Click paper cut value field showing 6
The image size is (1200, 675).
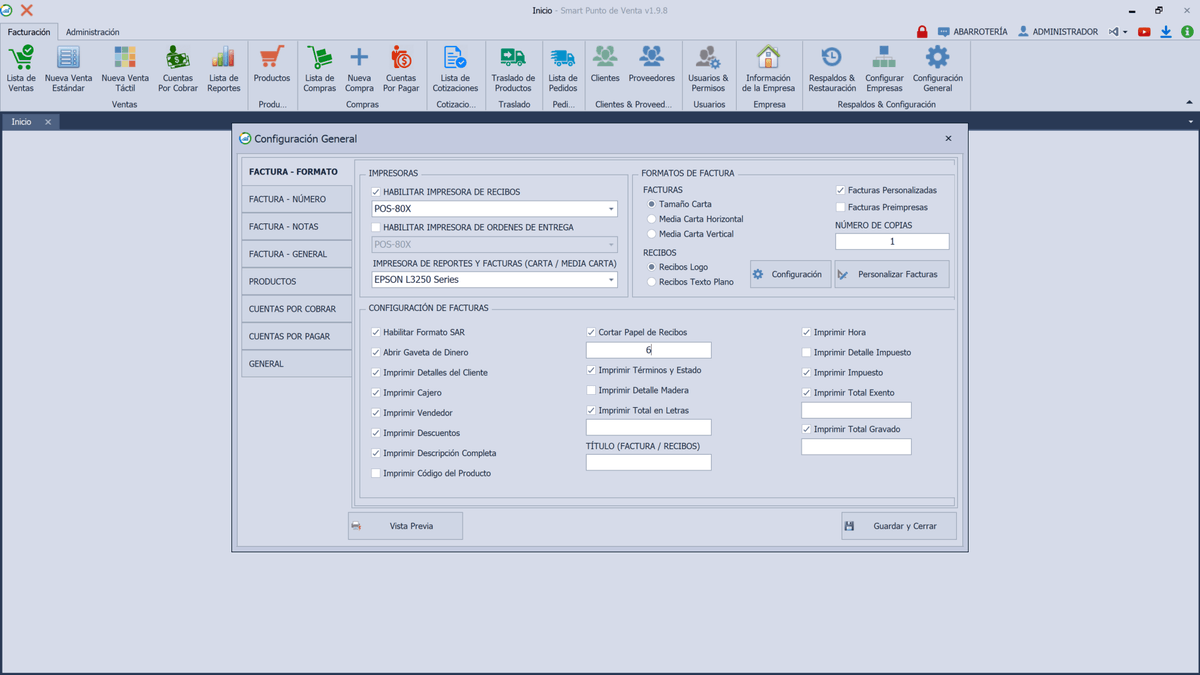[648, 350]
